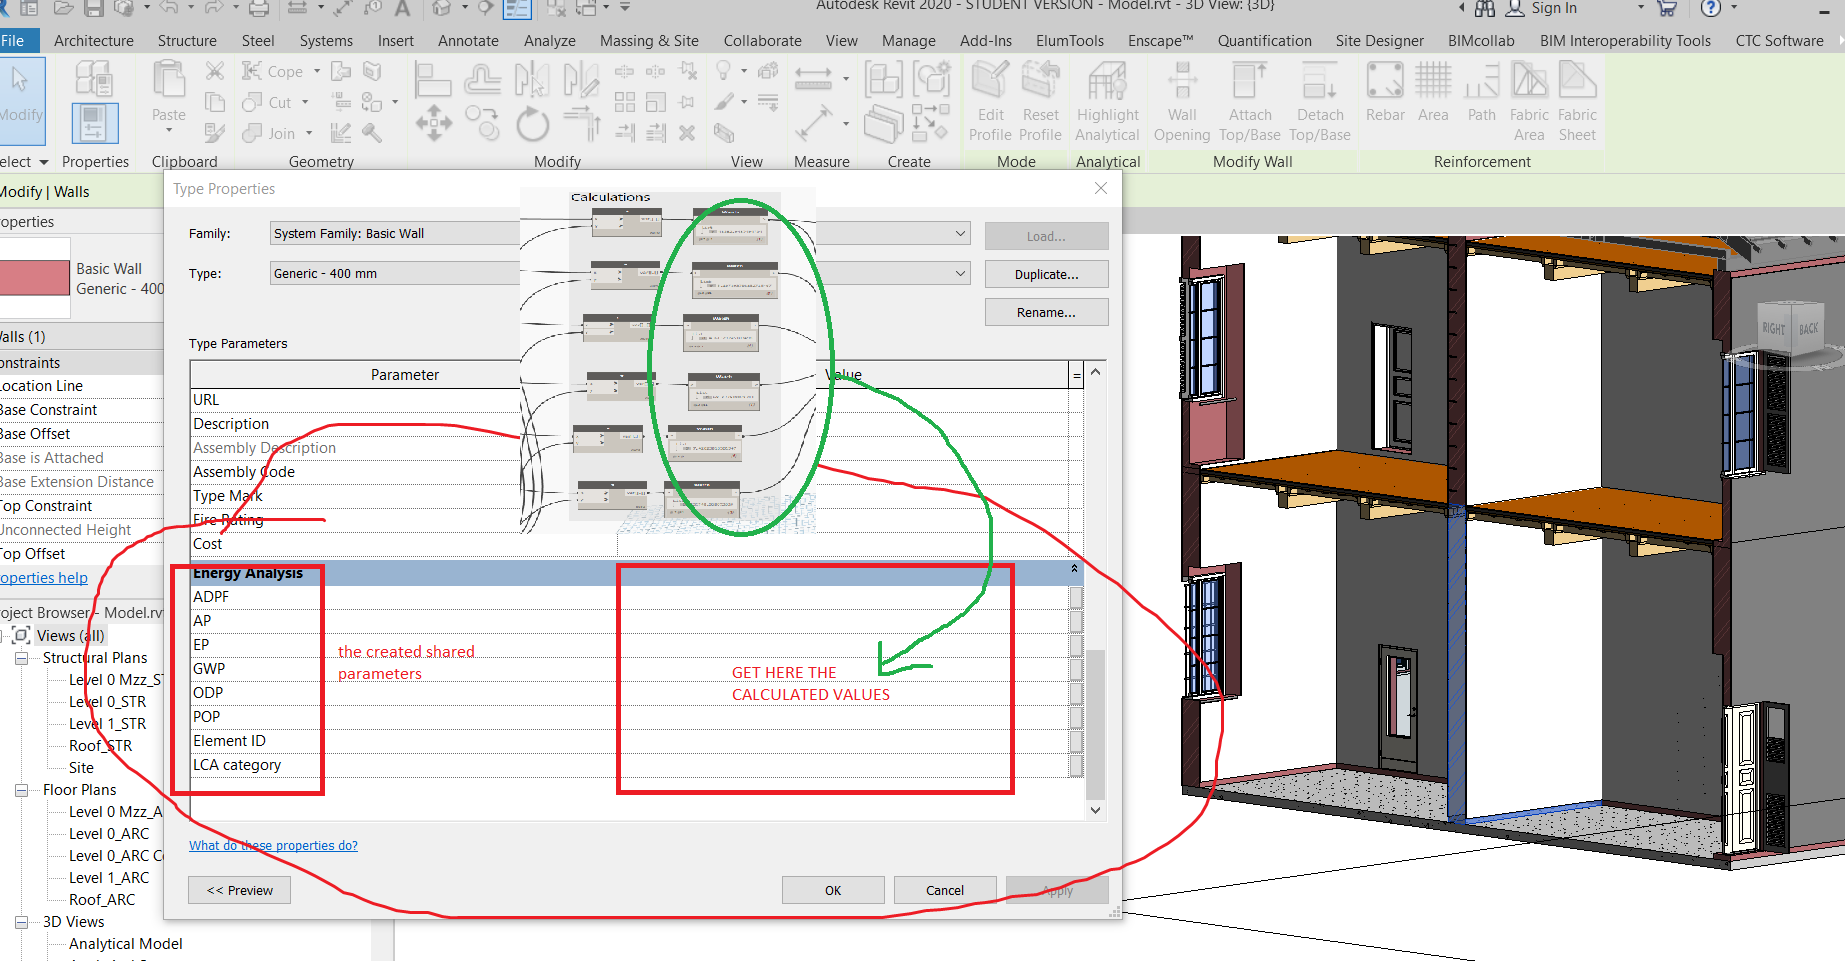This screenshot has height=961, width=1845.
Task: Click the Print icon in quick access toolbar
Action: pos(259,8)
